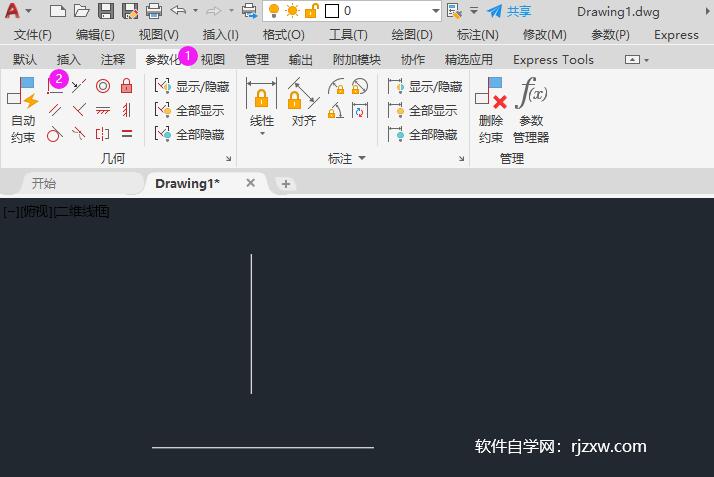Select the vertical line in drawing

pos(251,324)
